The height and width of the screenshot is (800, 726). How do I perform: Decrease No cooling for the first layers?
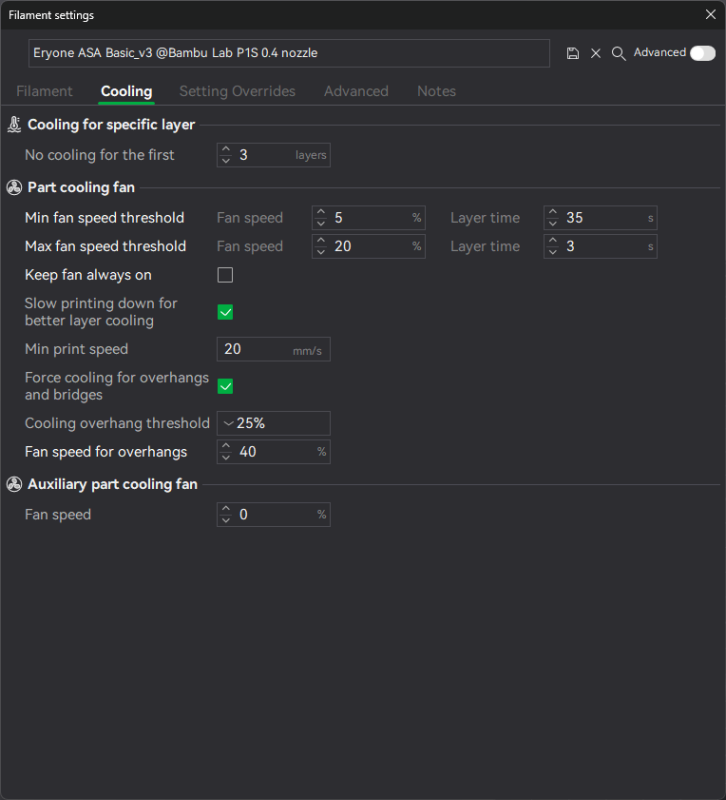pyautogui.click(x=226, y=160)
